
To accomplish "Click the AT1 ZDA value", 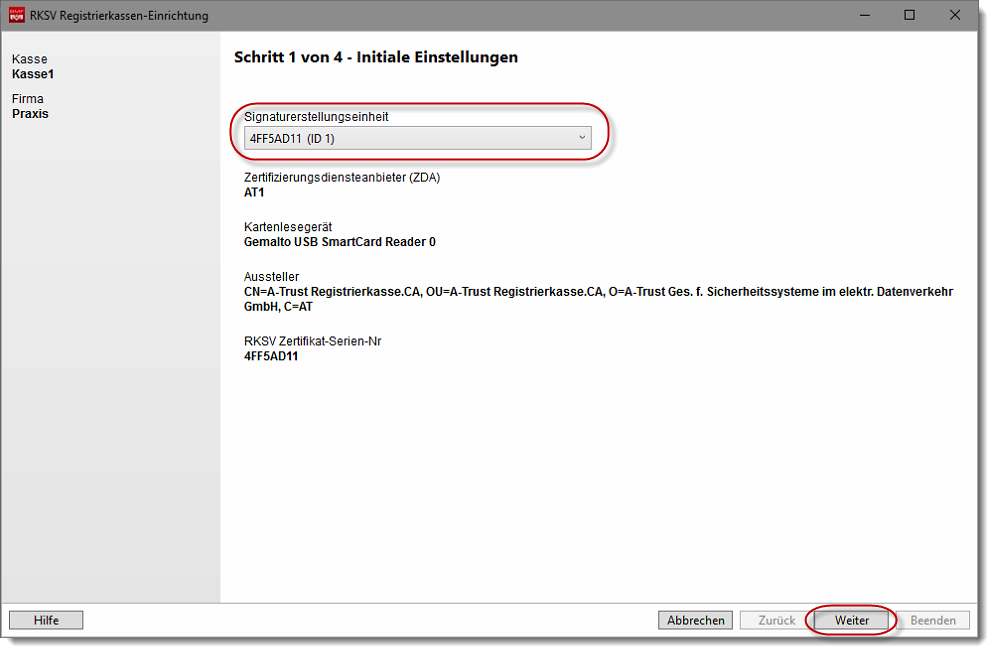I will (254, 193).
